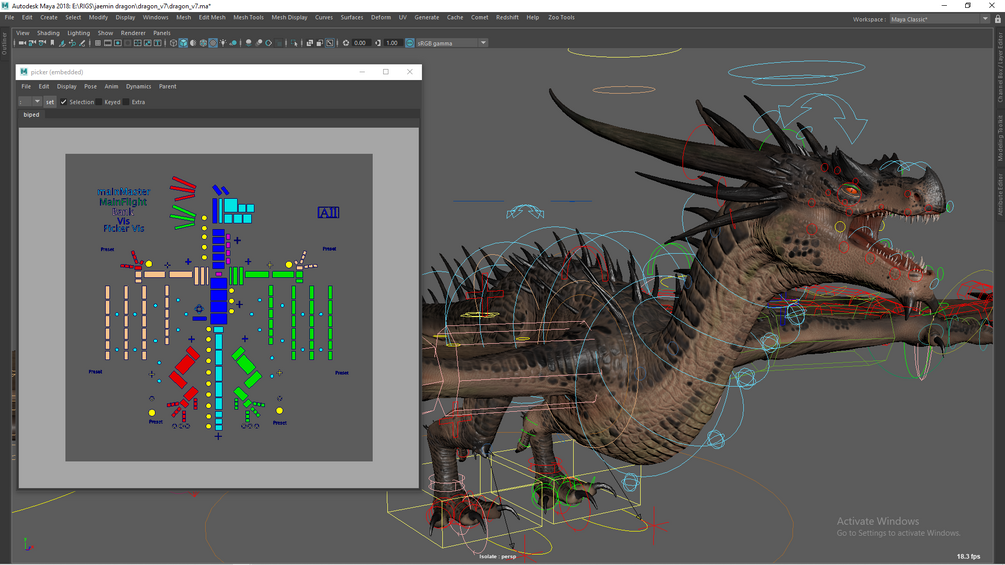This screenshot has width=1005, height=565.
Task: Click the yellow-filled mainMaster text in picker
Action: pos(123,191)
